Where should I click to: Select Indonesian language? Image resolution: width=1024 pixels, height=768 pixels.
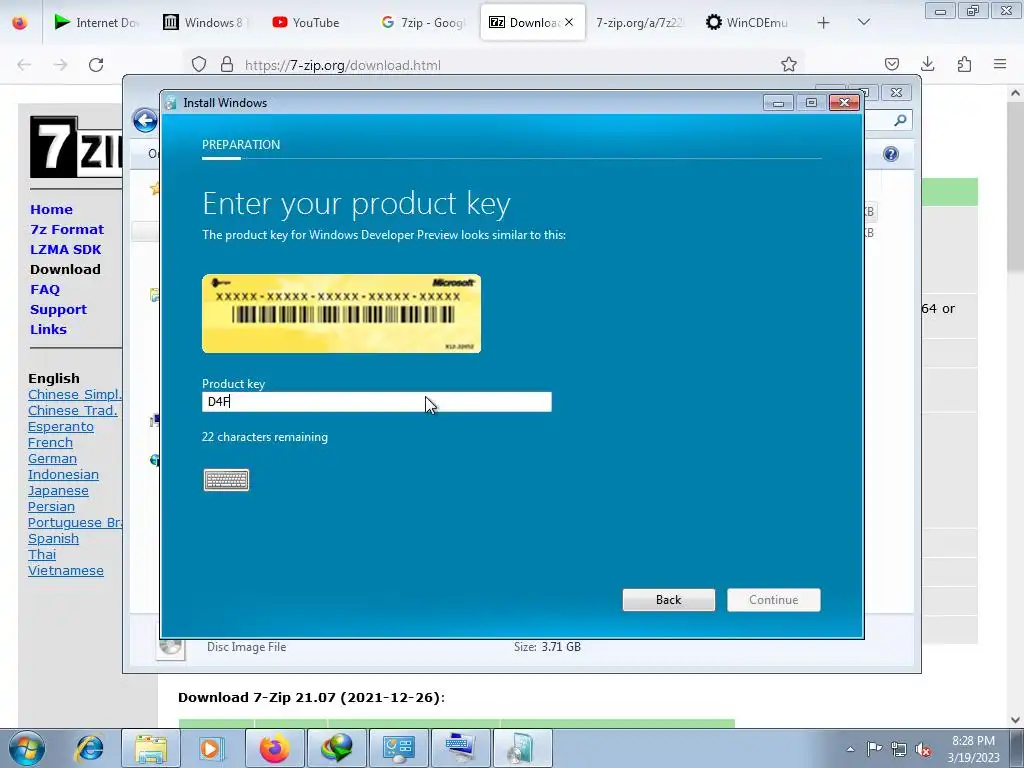click(x=63, y=474)
